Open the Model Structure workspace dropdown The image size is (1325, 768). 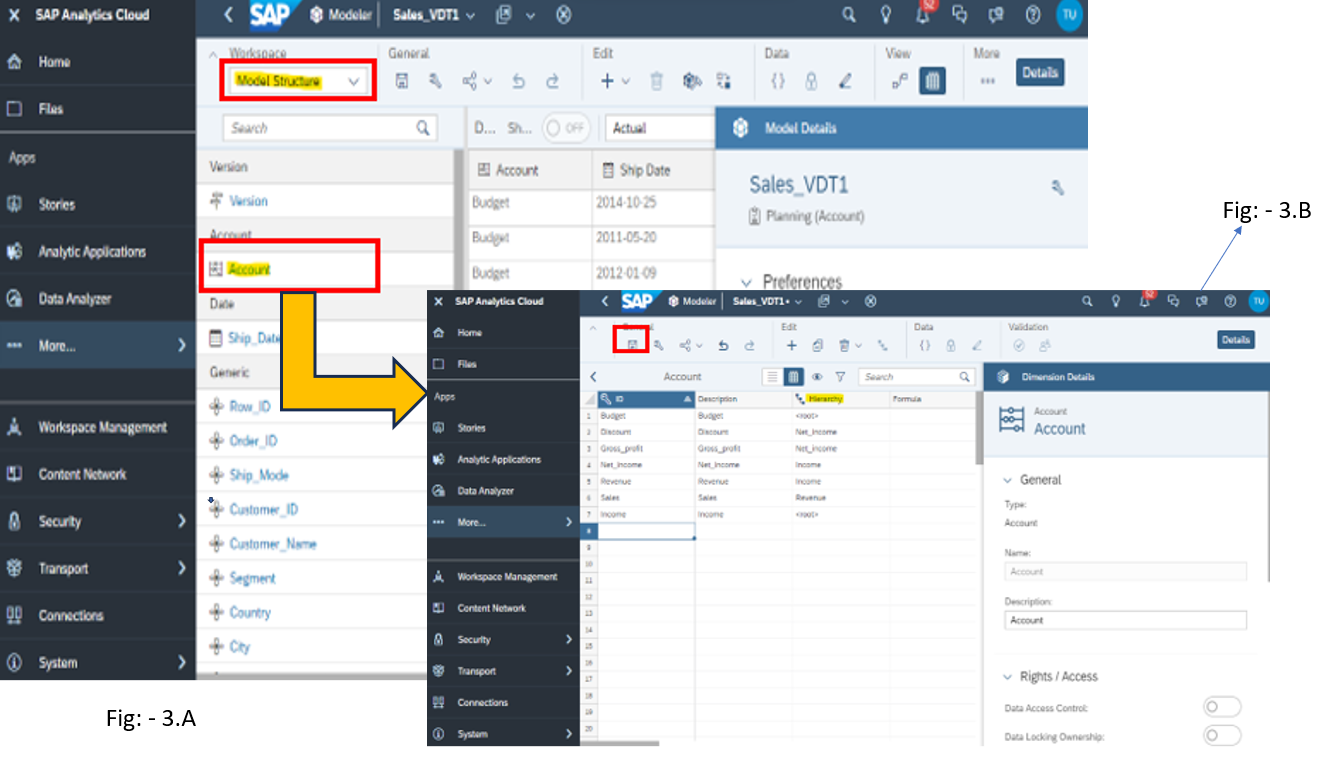(298, 81)
